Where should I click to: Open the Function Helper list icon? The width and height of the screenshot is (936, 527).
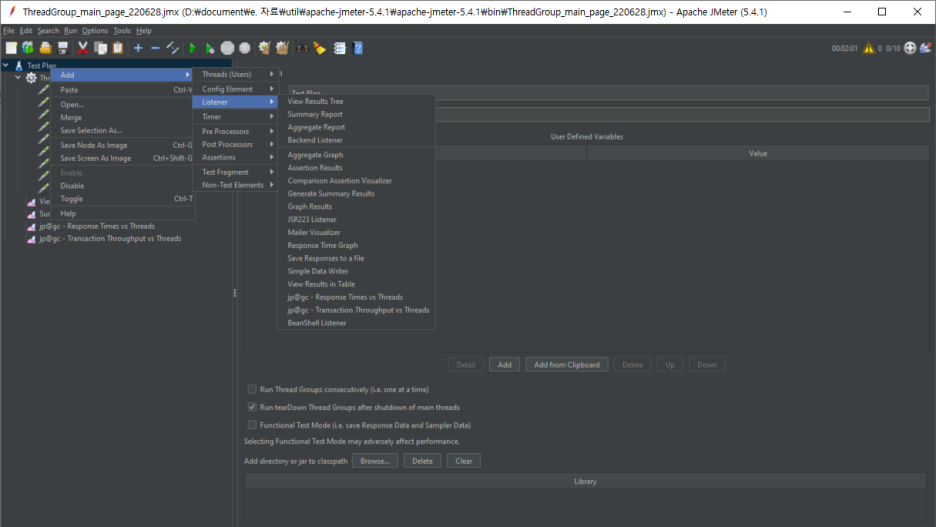(x=340, y=48)
